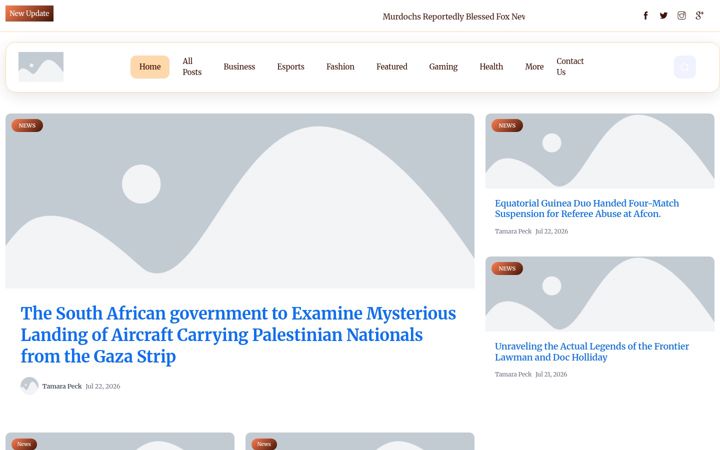This screenshot has width=720, height=450.
Task: Navigate to the Gaming section
Action: pyautogui.click(x=443, y=67)
